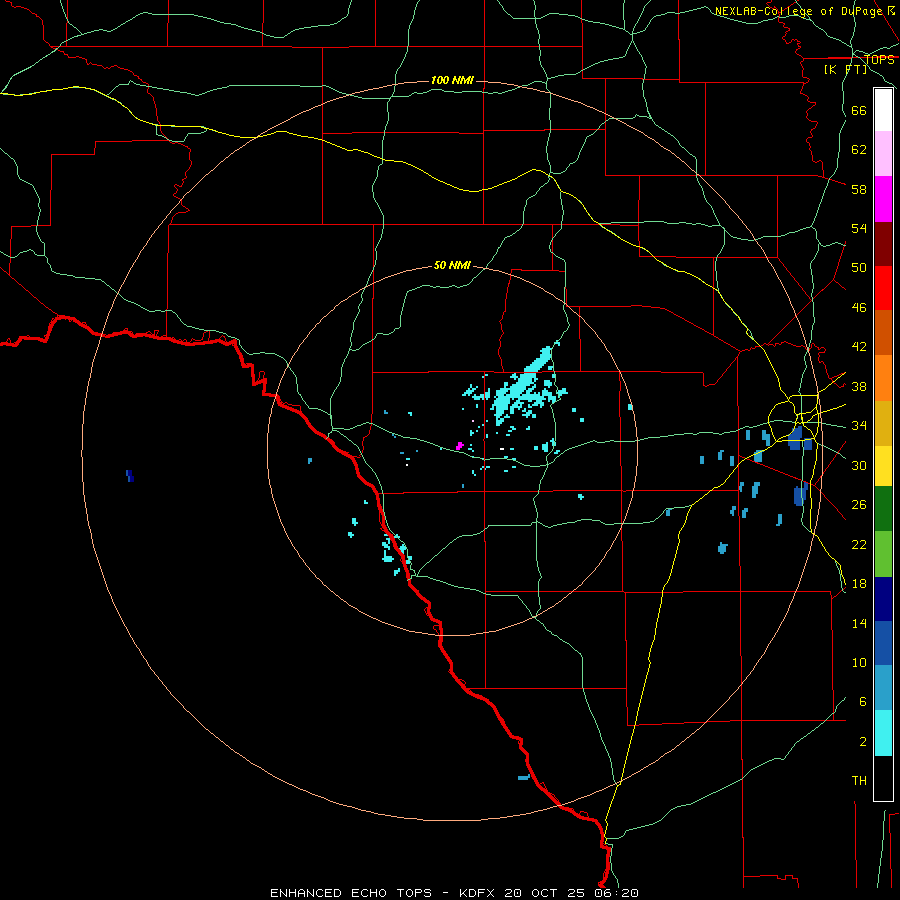Click the legend value "6"

point(863,702)
